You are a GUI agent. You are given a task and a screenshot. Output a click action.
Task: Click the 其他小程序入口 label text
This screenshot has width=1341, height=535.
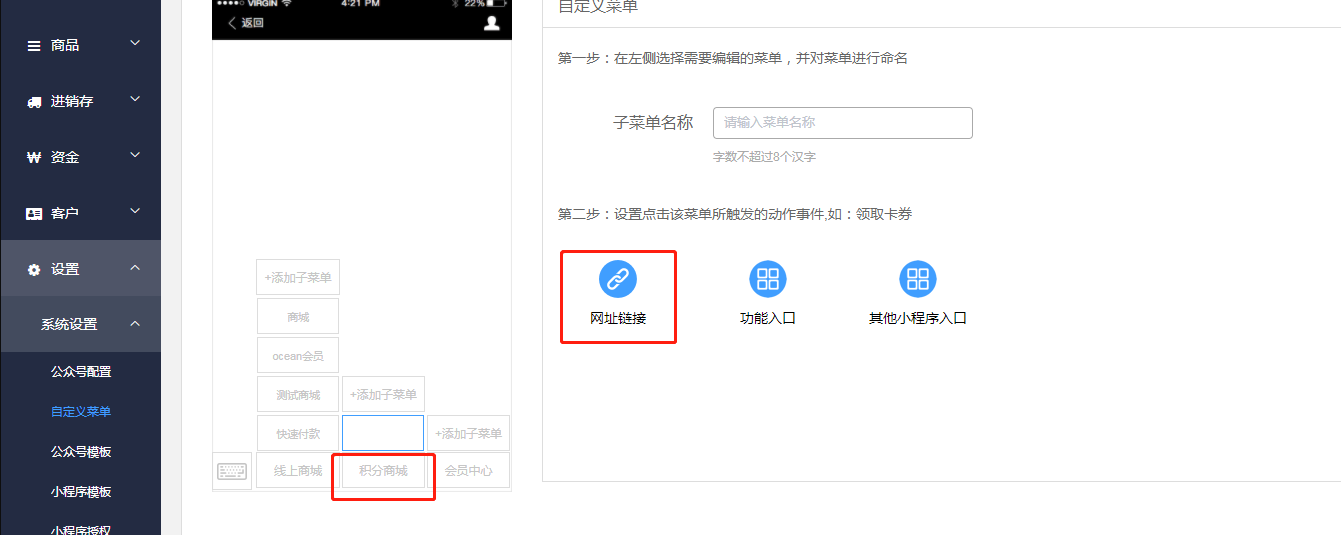(x=918, y=319)
